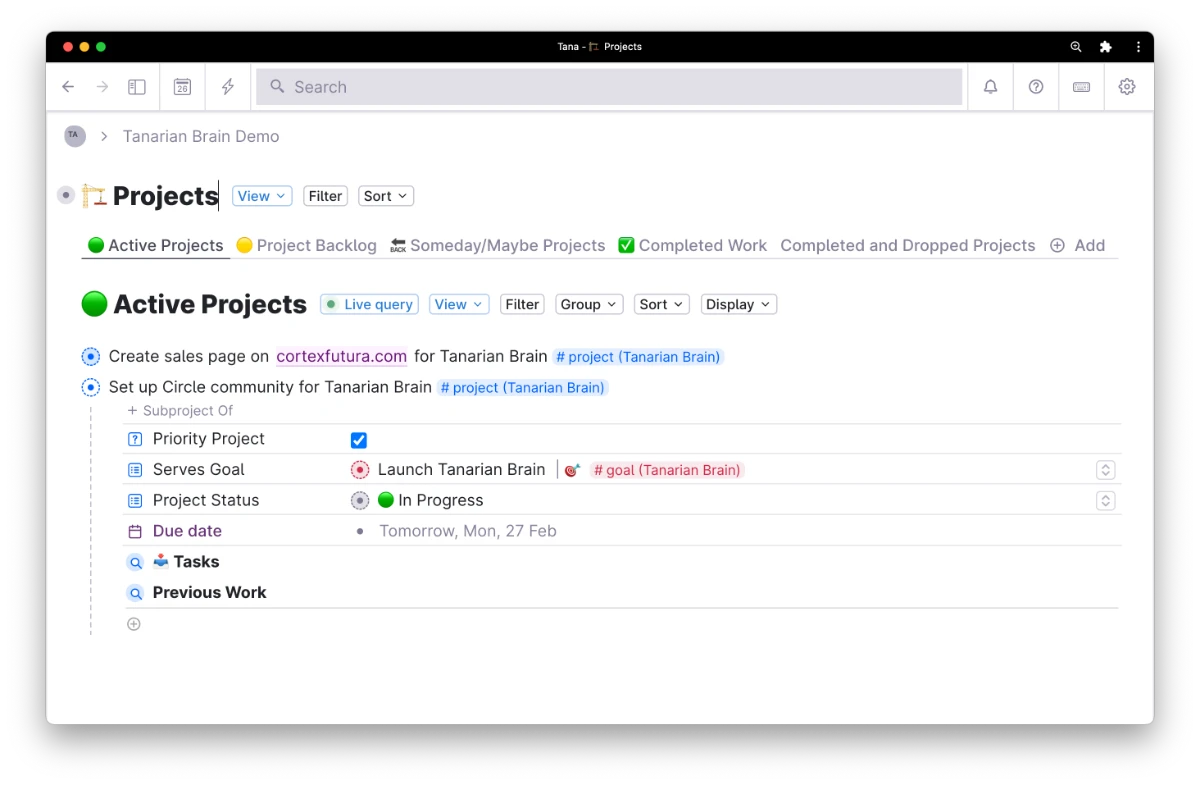Click the TA workspace avatar
Viewport: 1200px width, 785px height.
74,136
